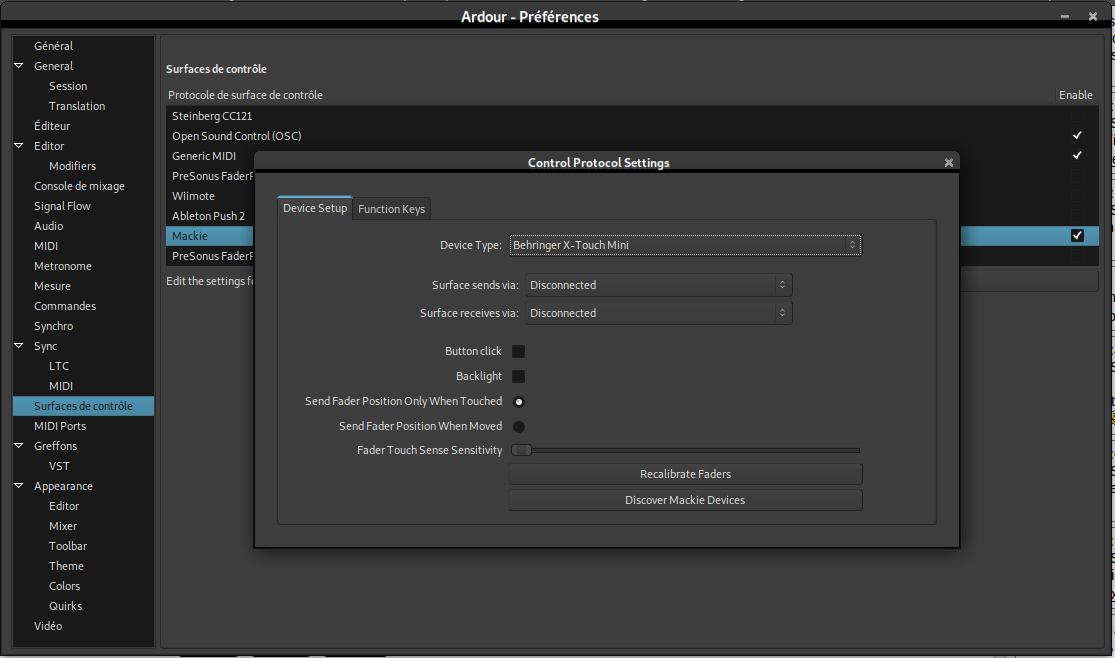Image resolution: width=1115 pixels, height=658 pixels.
Task: Open Vidéo preferences page
Action: click(48, 626)
